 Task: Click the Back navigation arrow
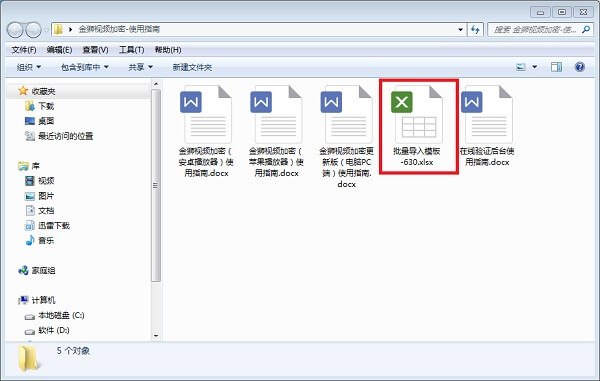coord(15,29)
